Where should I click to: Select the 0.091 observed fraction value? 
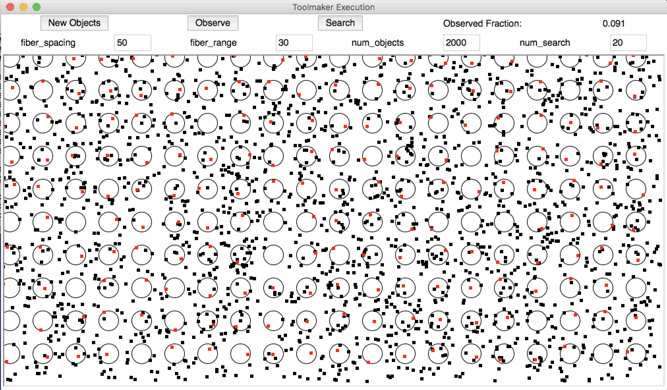[614, 24]
